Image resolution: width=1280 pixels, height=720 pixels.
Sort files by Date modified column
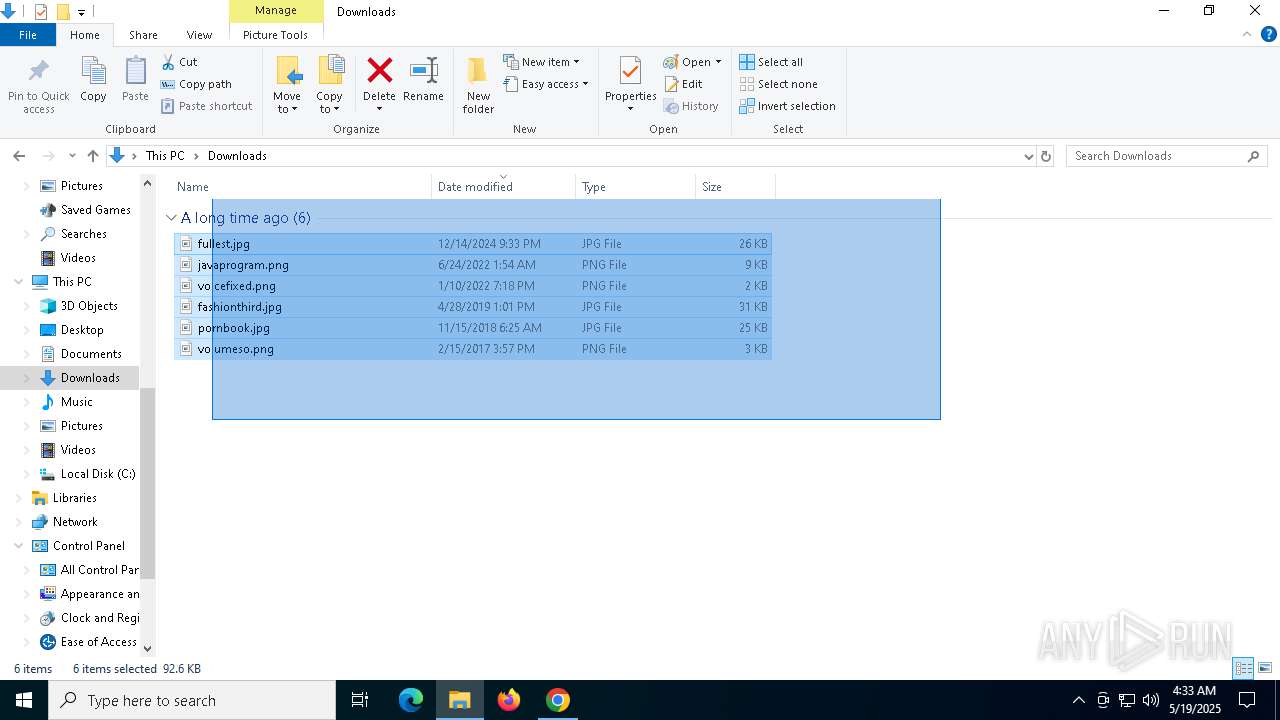pyautogui.click(x=504, y=187)
